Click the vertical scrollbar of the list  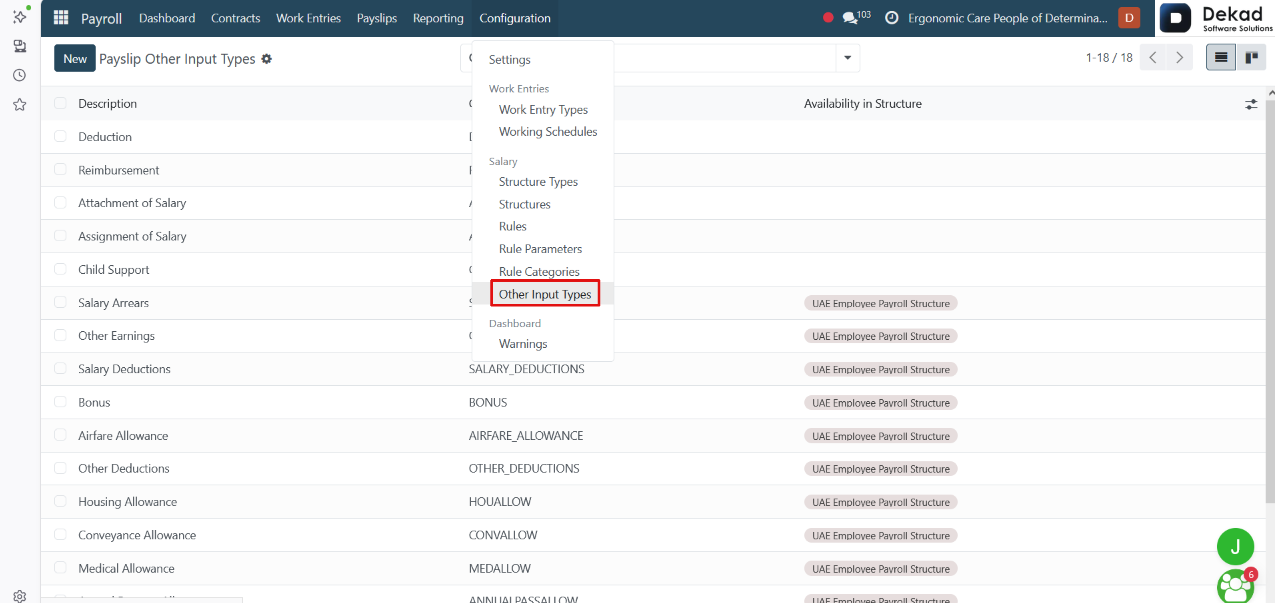pos(1271,300)
